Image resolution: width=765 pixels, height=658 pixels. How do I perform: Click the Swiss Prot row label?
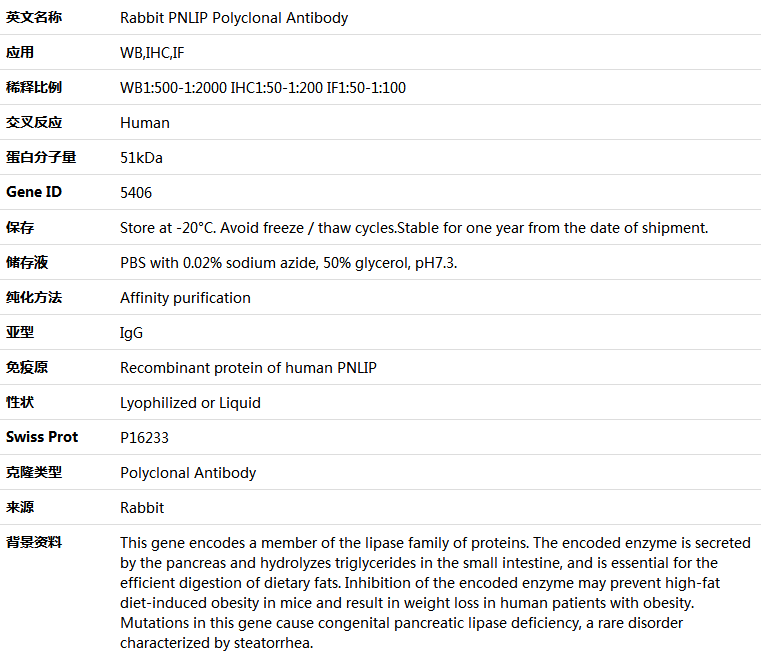(x=42, y=437)
